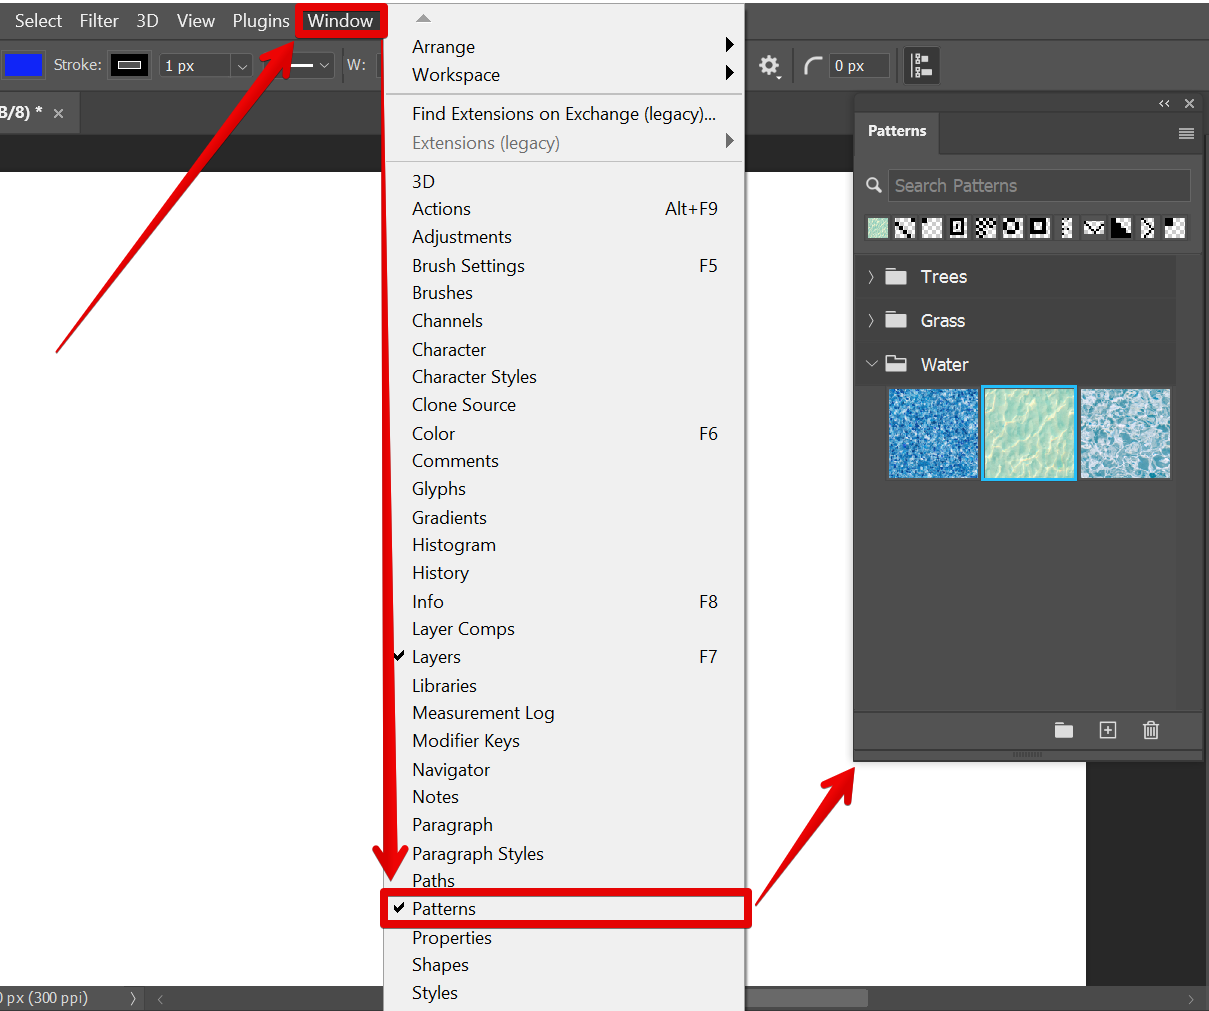This screenshot has height=1011, width=1209.
Task: Toggle the checked Patterns menu item
Action: pyautogui.click(x=444, y=909)
